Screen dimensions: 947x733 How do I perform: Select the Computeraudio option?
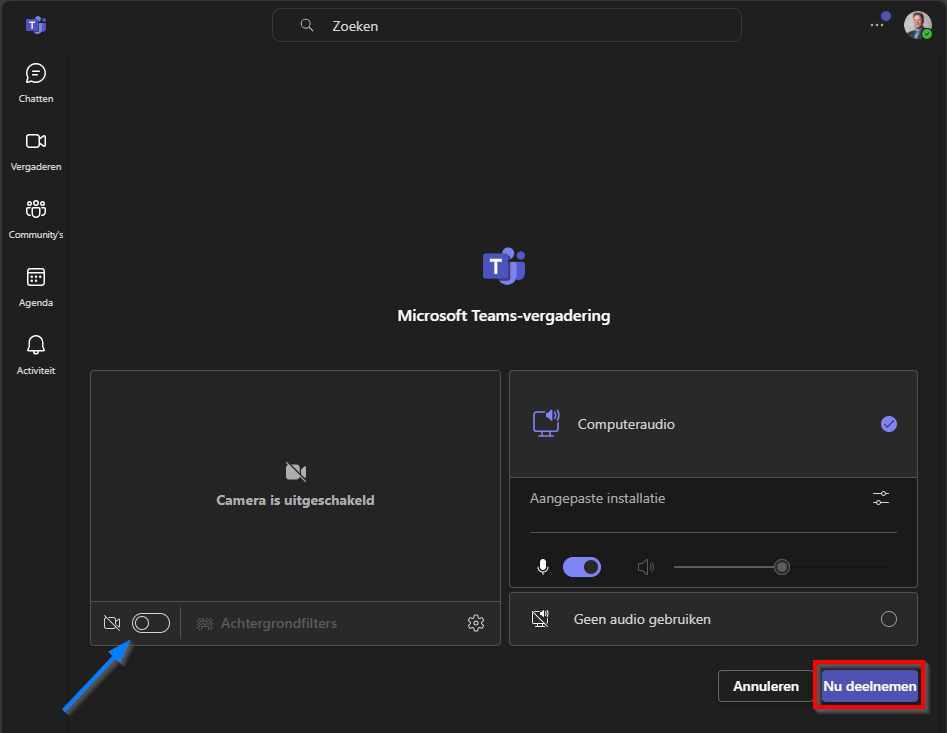[713, 424]
